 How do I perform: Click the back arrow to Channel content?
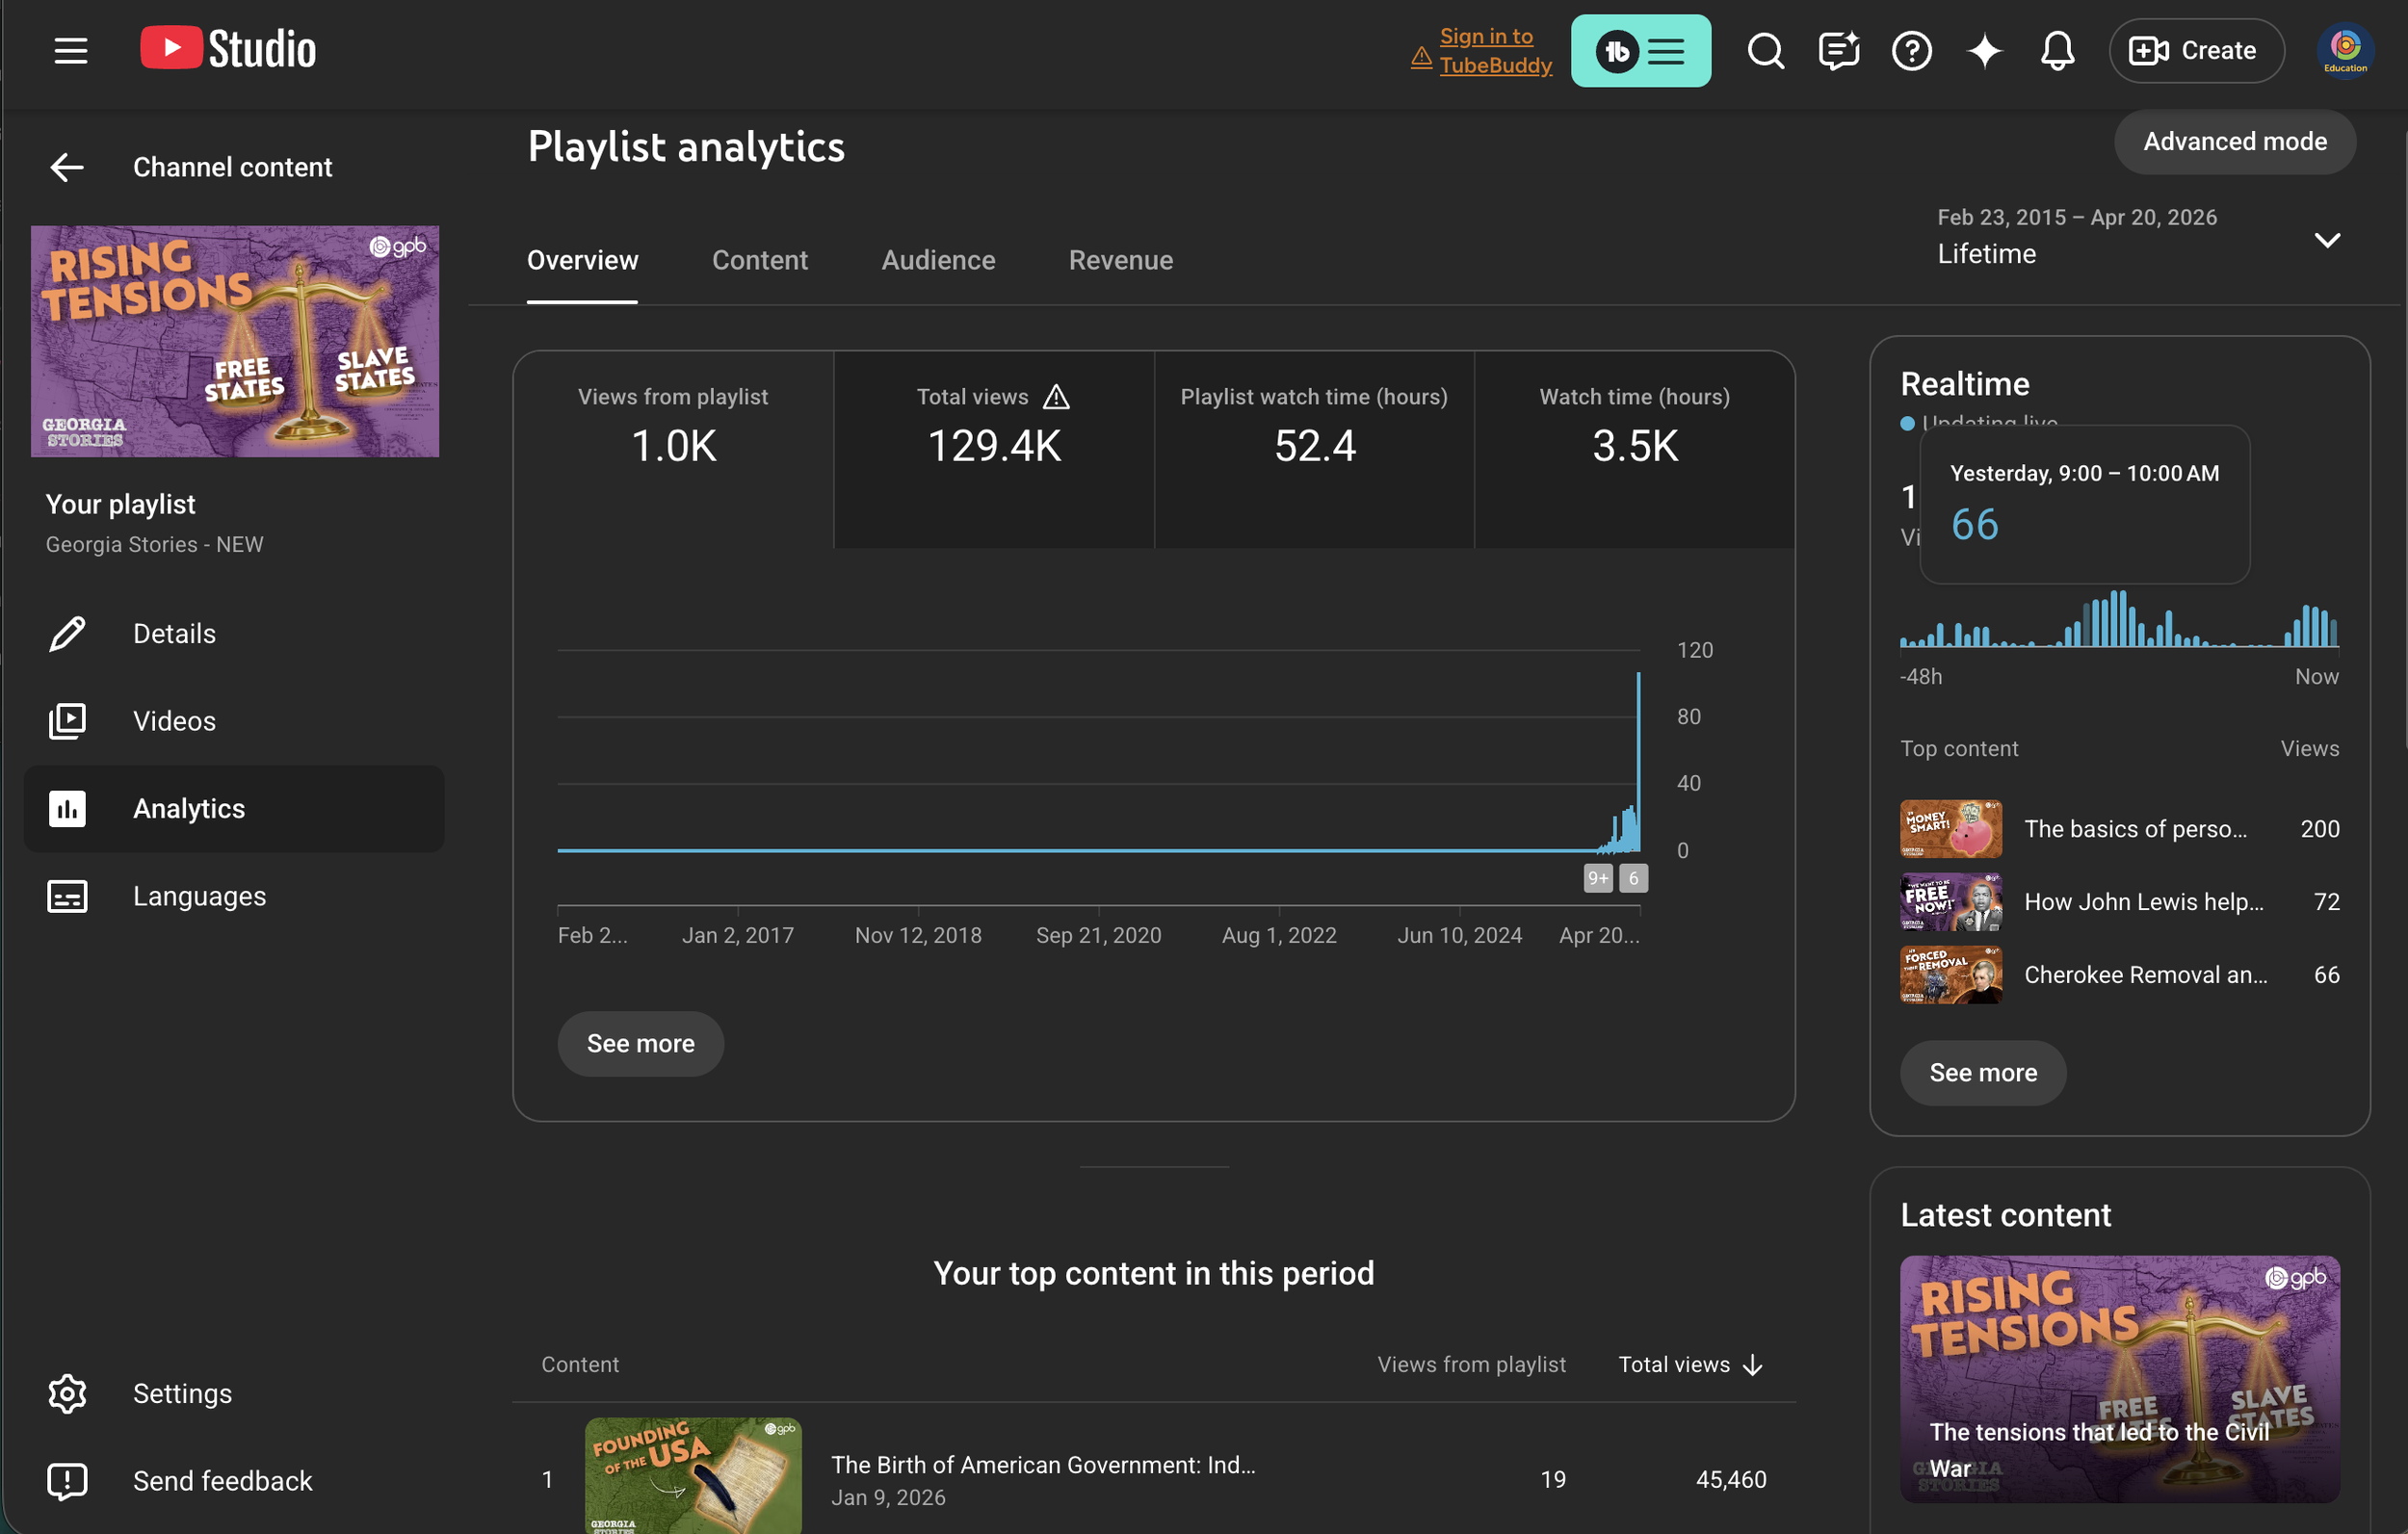67,167
